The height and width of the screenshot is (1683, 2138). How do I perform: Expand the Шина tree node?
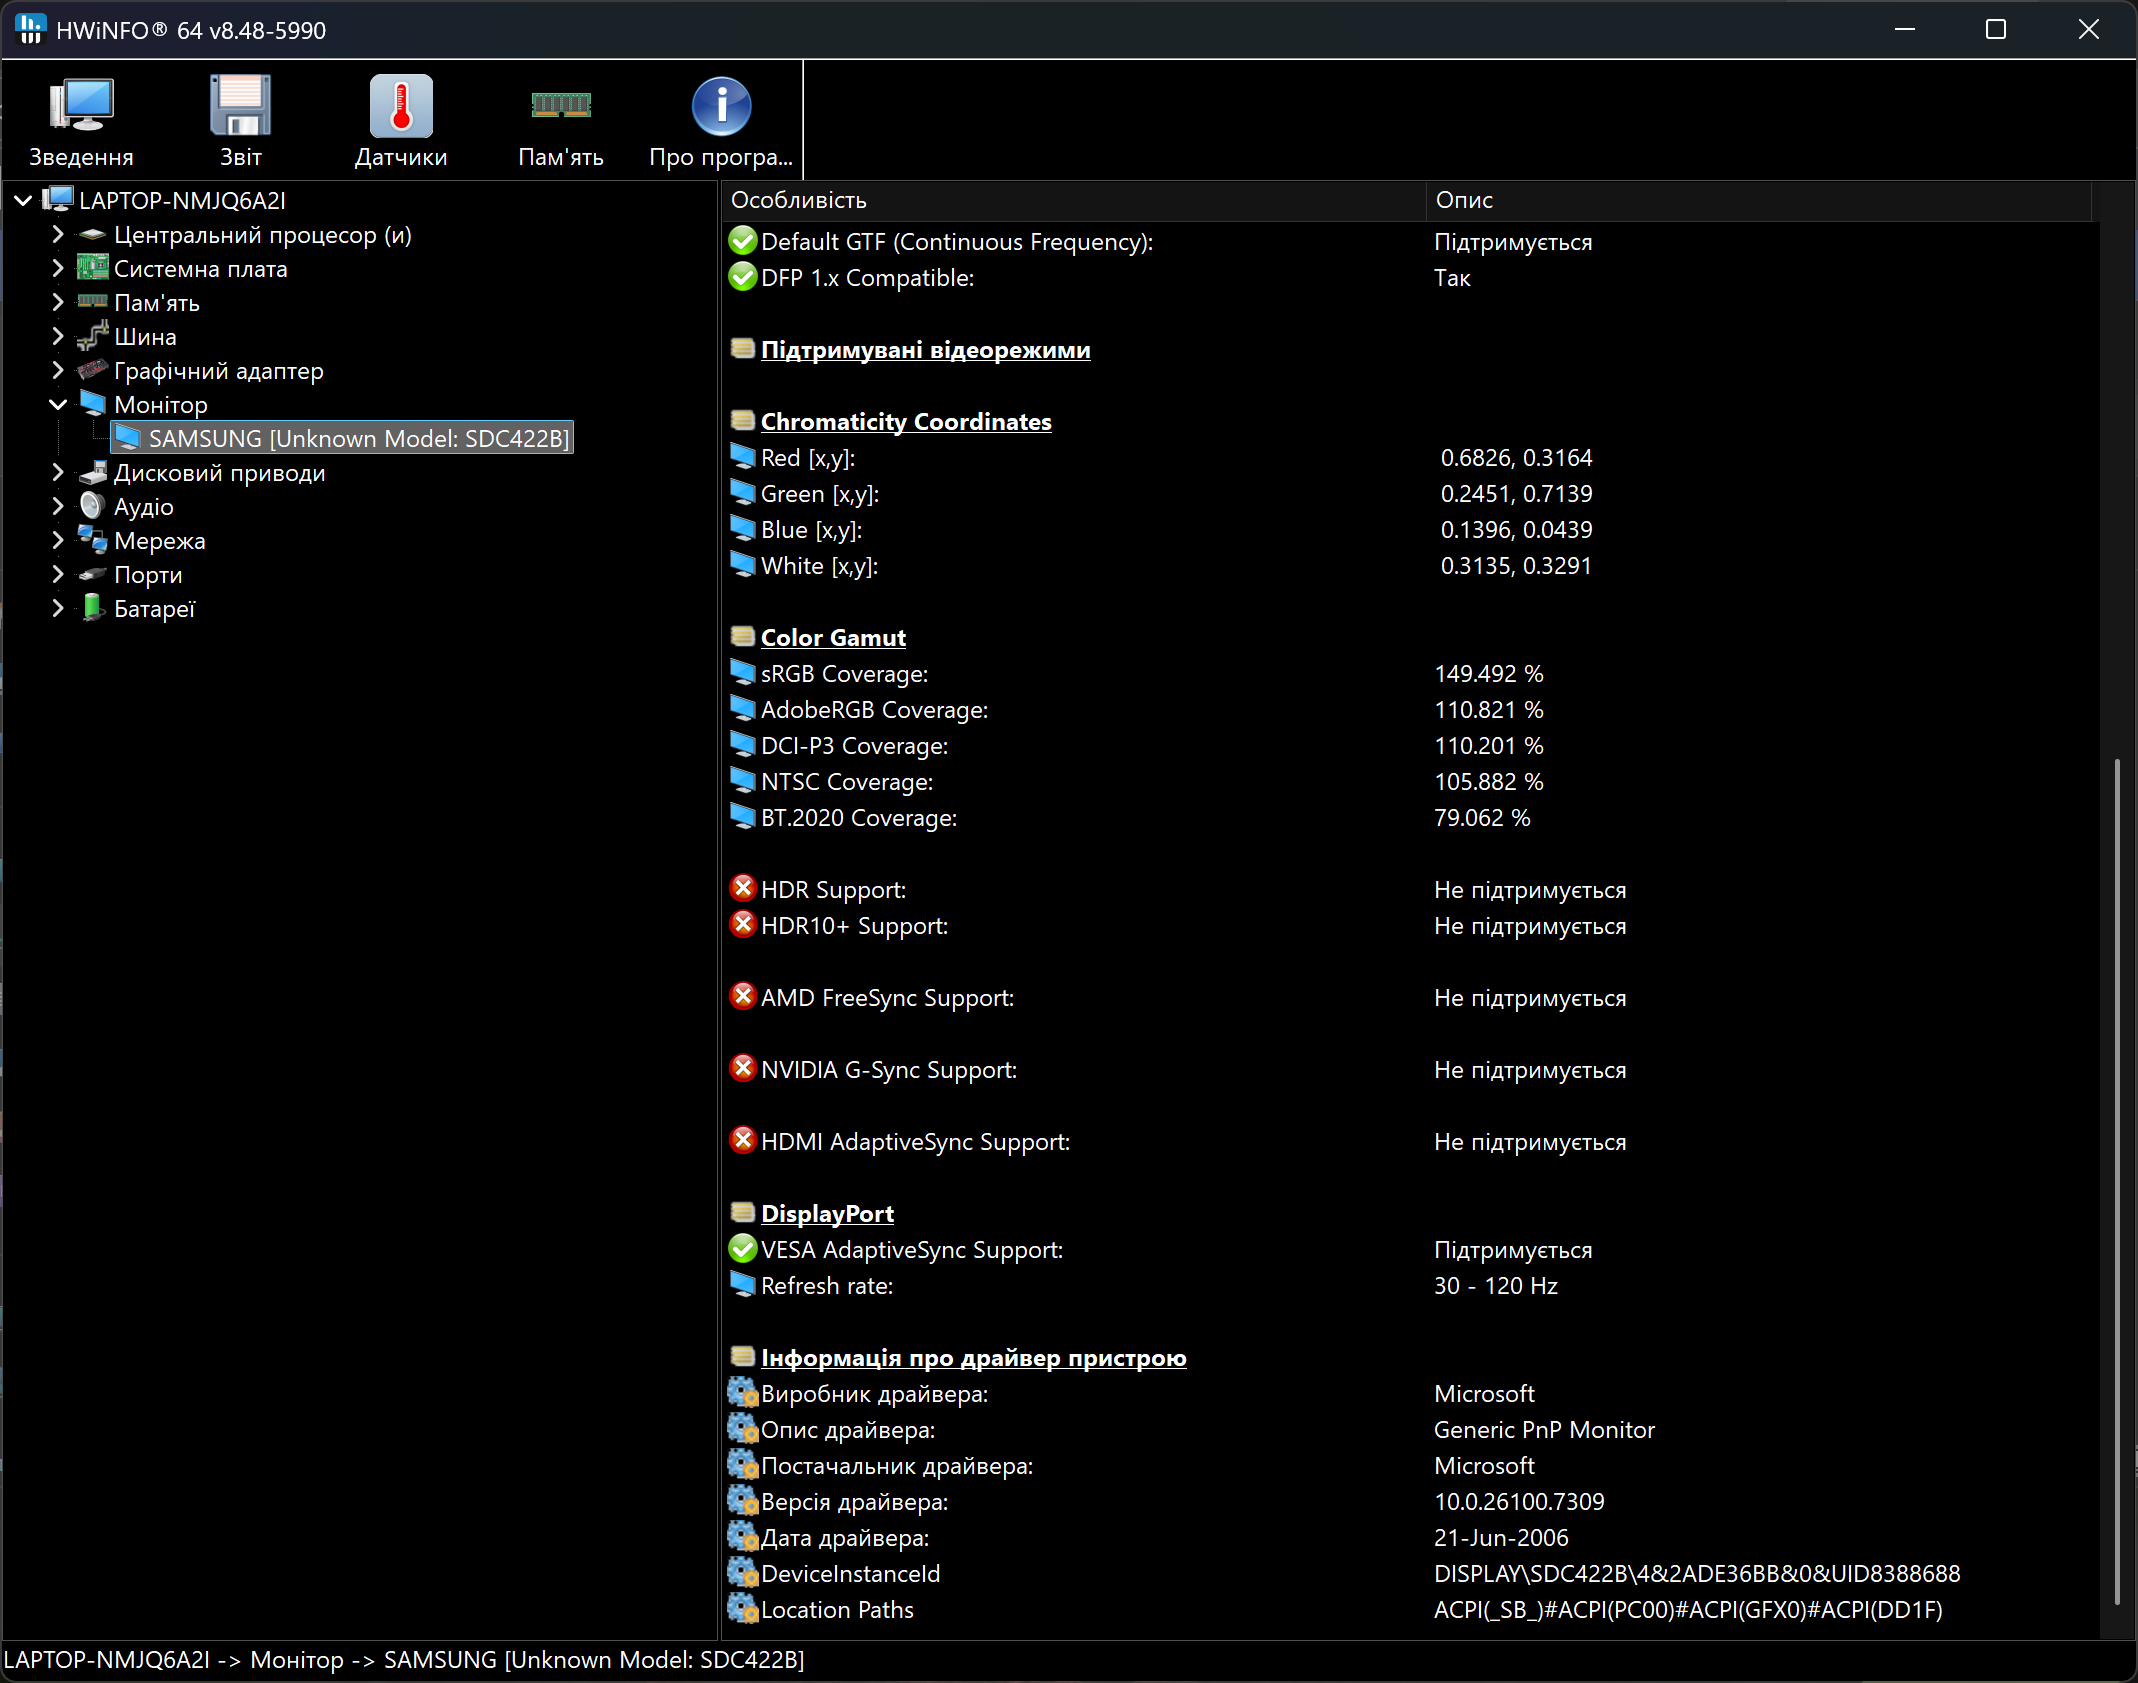pyautogui.click(x=58, y=337)
